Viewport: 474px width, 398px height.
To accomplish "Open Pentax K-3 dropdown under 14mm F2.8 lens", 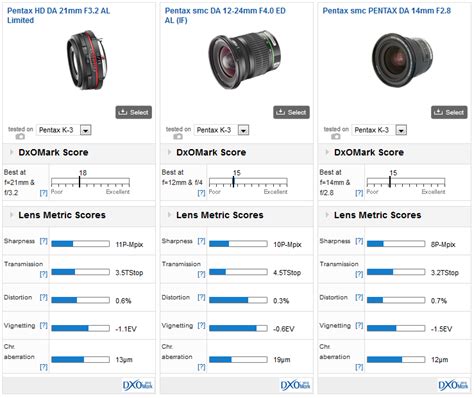I will [401, 130].
